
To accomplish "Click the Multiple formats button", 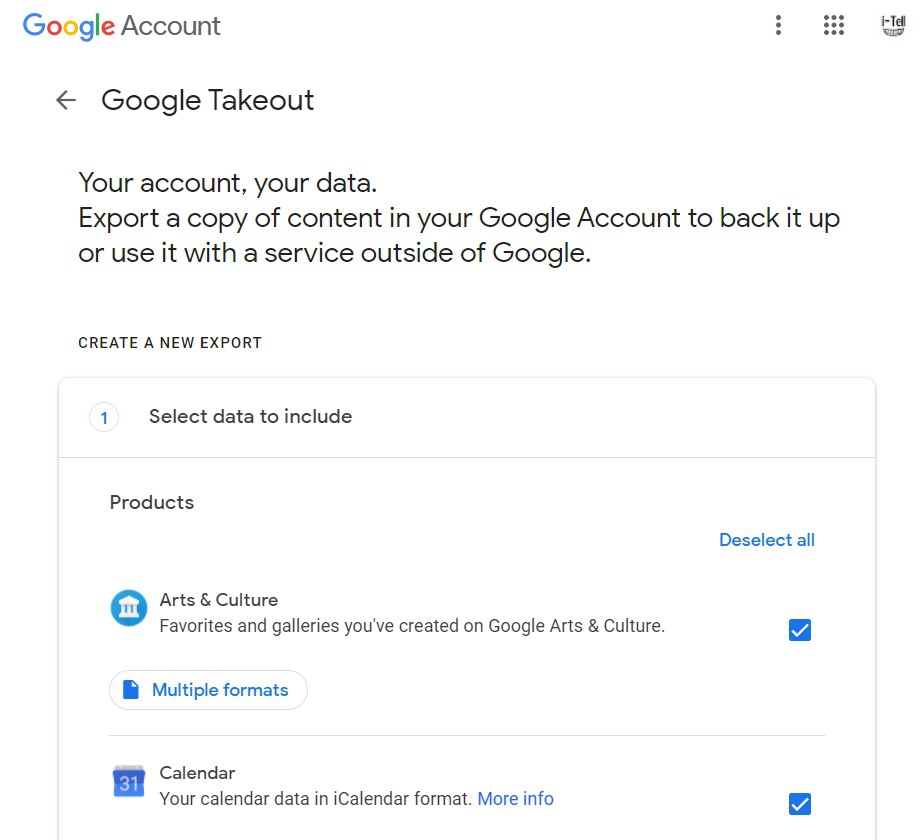I will (208, 690).
